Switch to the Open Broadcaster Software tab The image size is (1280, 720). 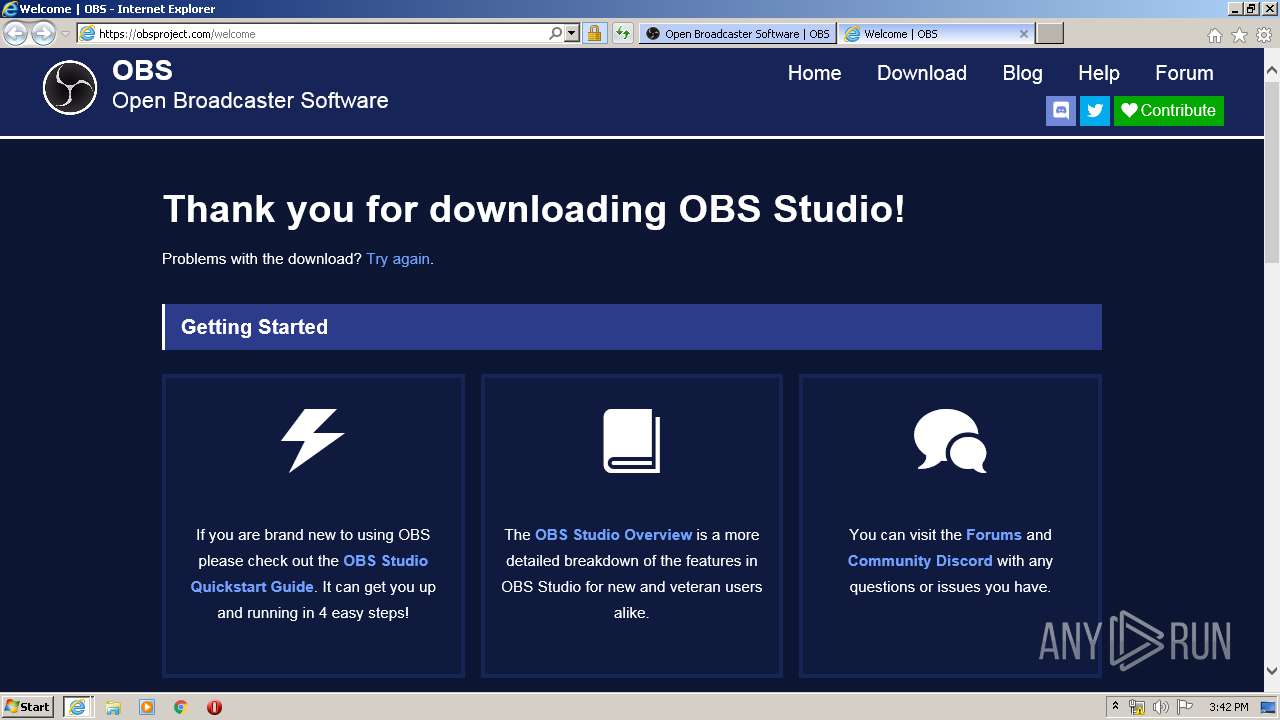(738, 34)
